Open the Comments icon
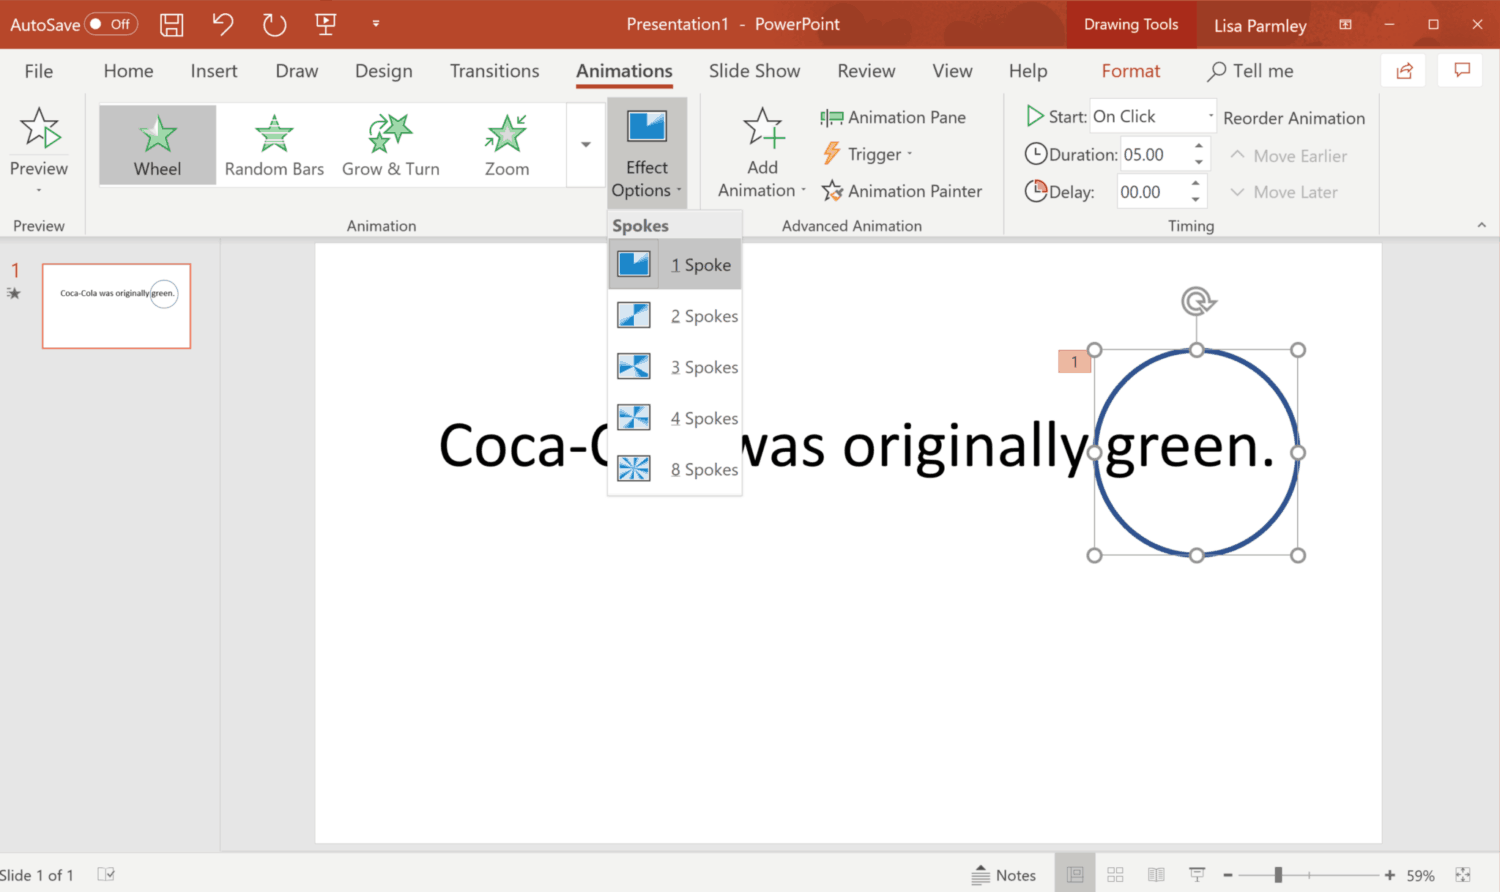 click(x=1462, y=70)
